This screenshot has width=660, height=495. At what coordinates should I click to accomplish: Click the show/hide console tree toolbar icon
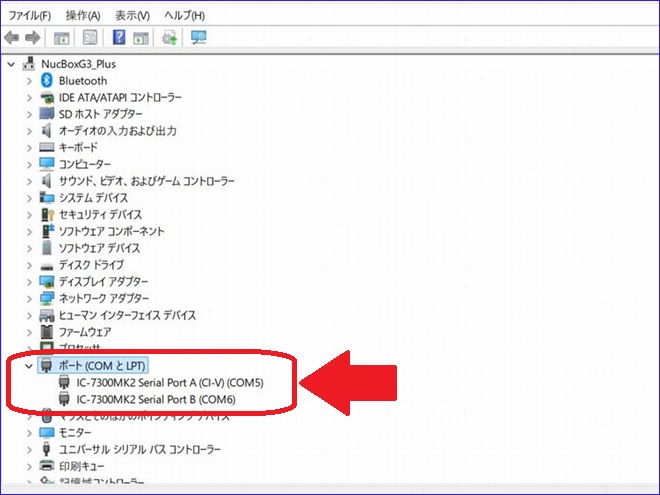pos(62,38)
